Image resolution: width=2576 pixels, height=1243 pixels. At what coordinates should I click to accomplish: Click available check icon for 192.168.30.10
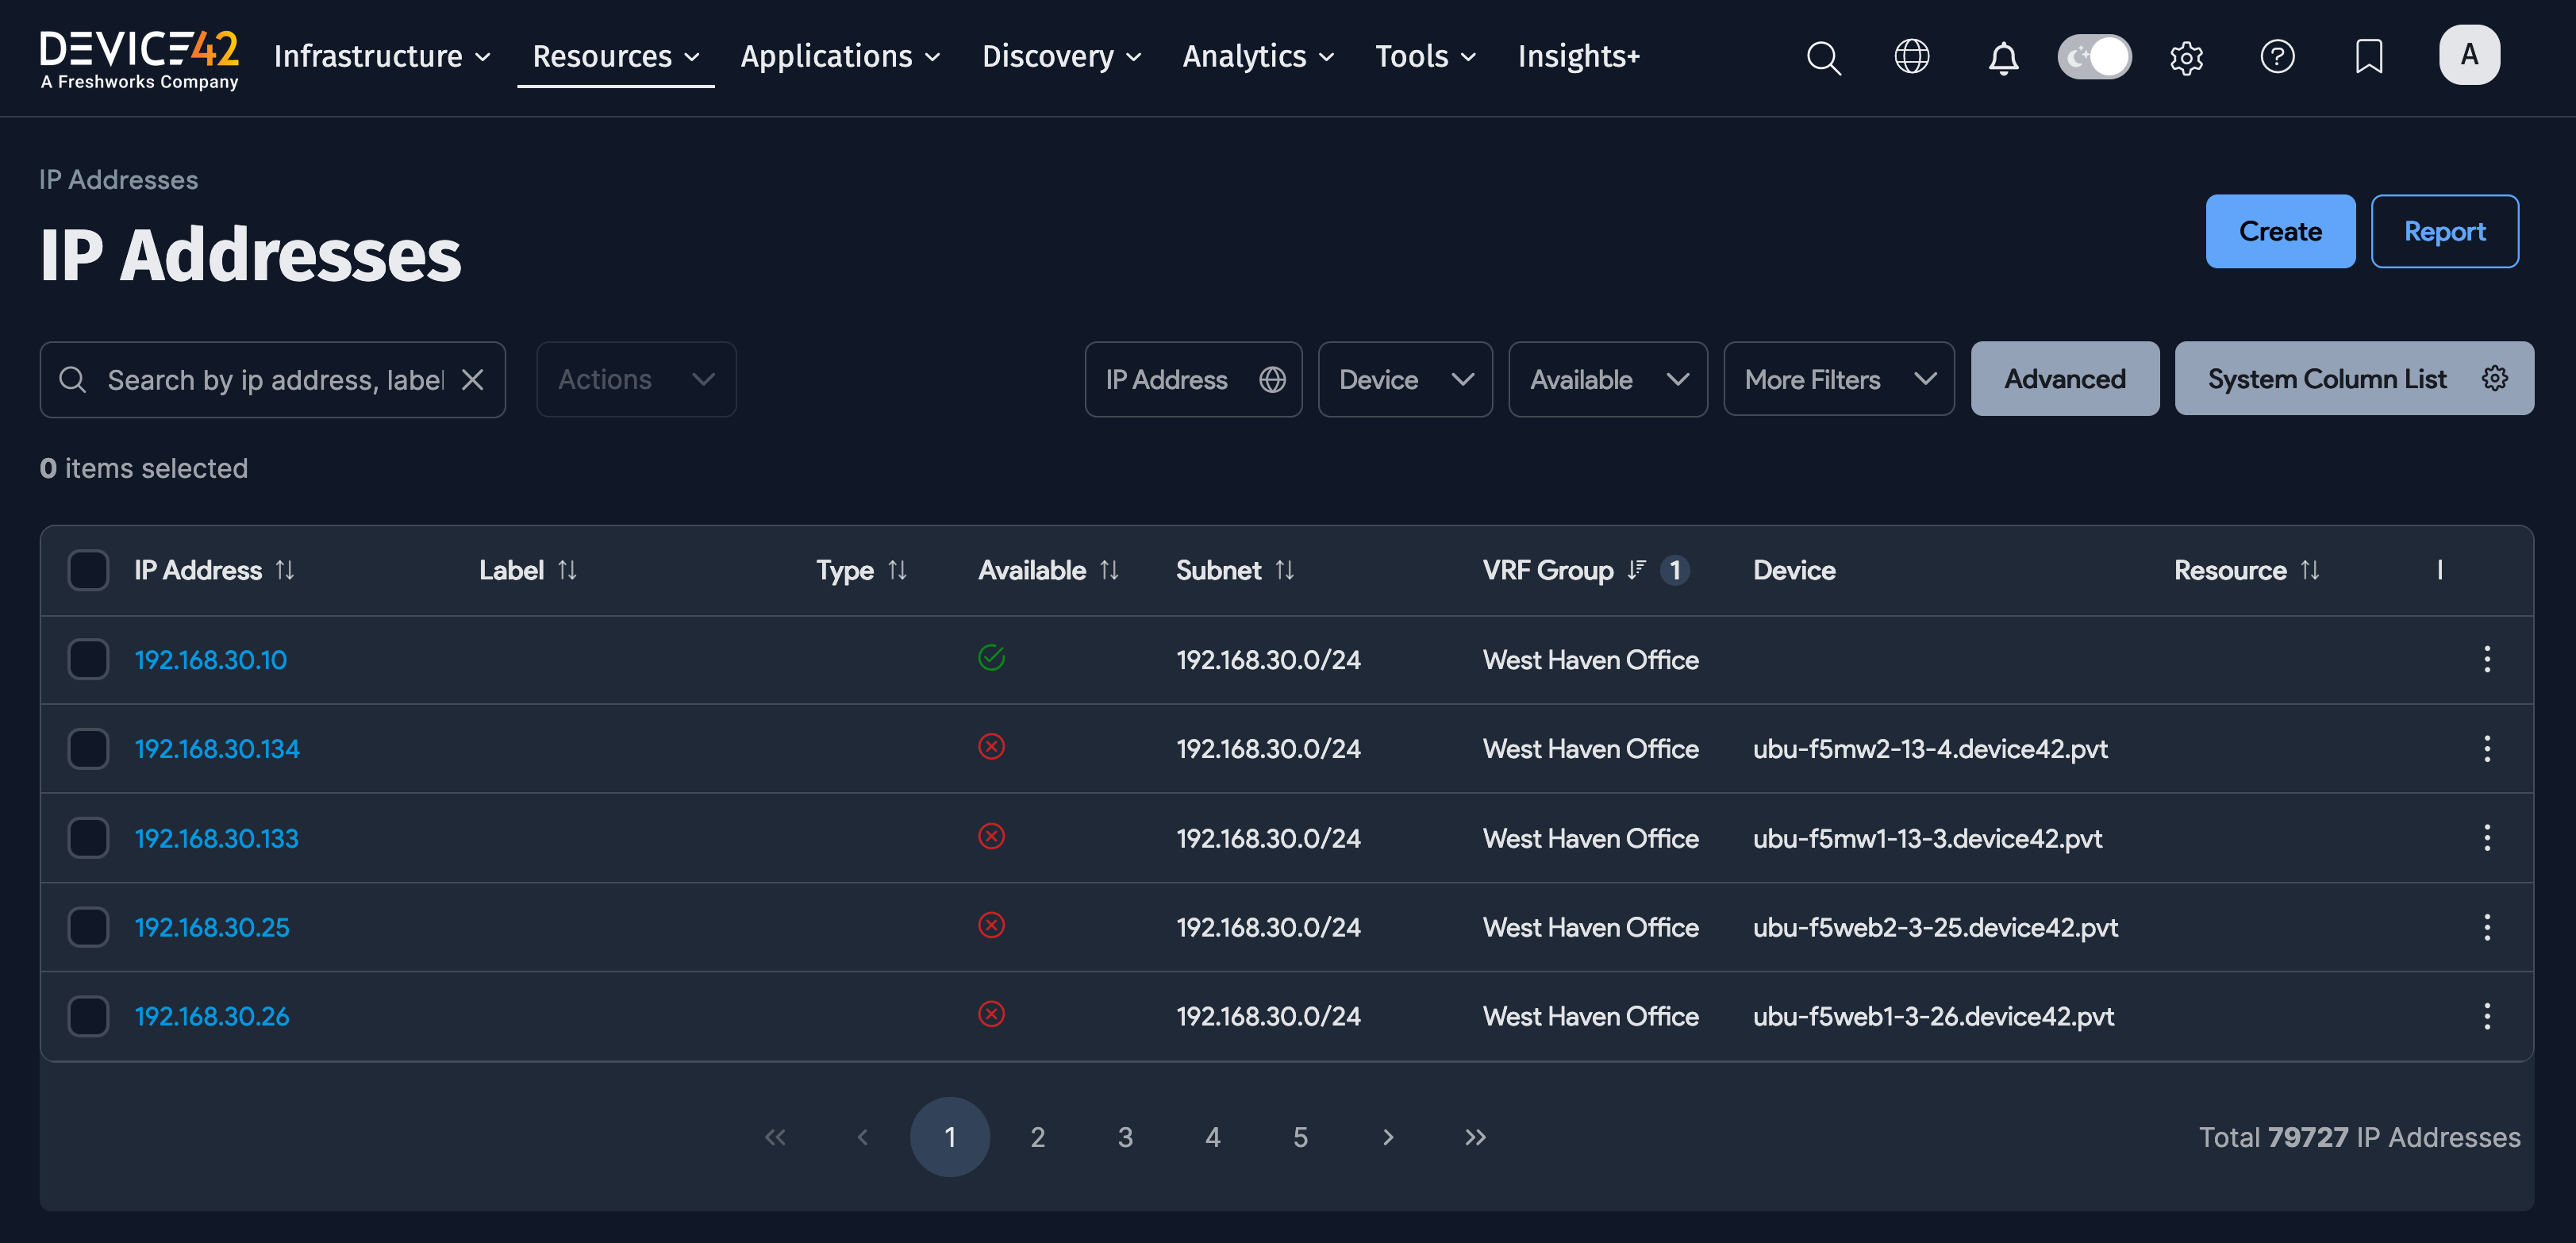coord(991,657)
